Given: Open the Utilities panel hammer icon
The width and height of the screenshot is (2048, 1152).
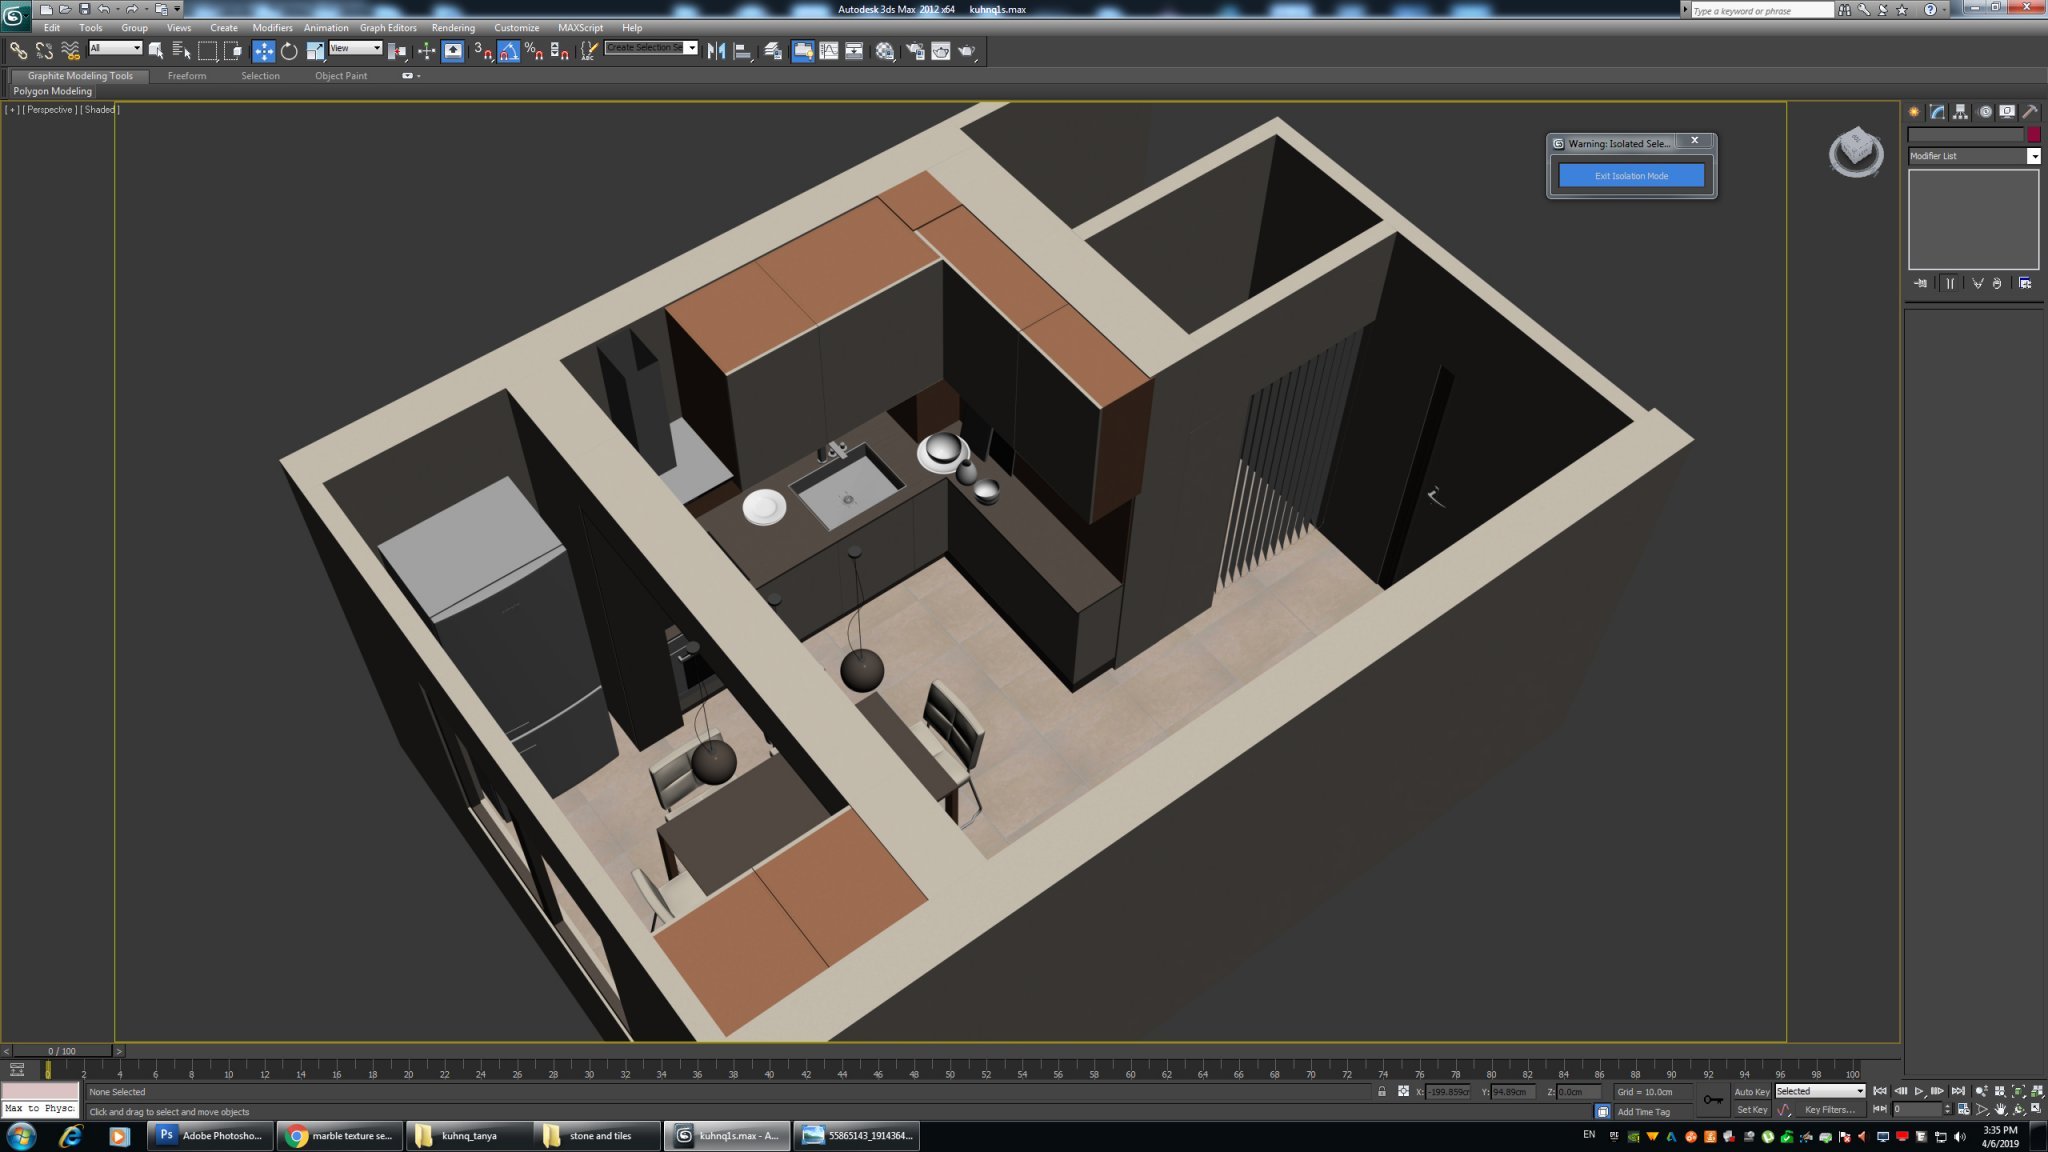Looking at the screenshot, I should tap(2030, 112).
